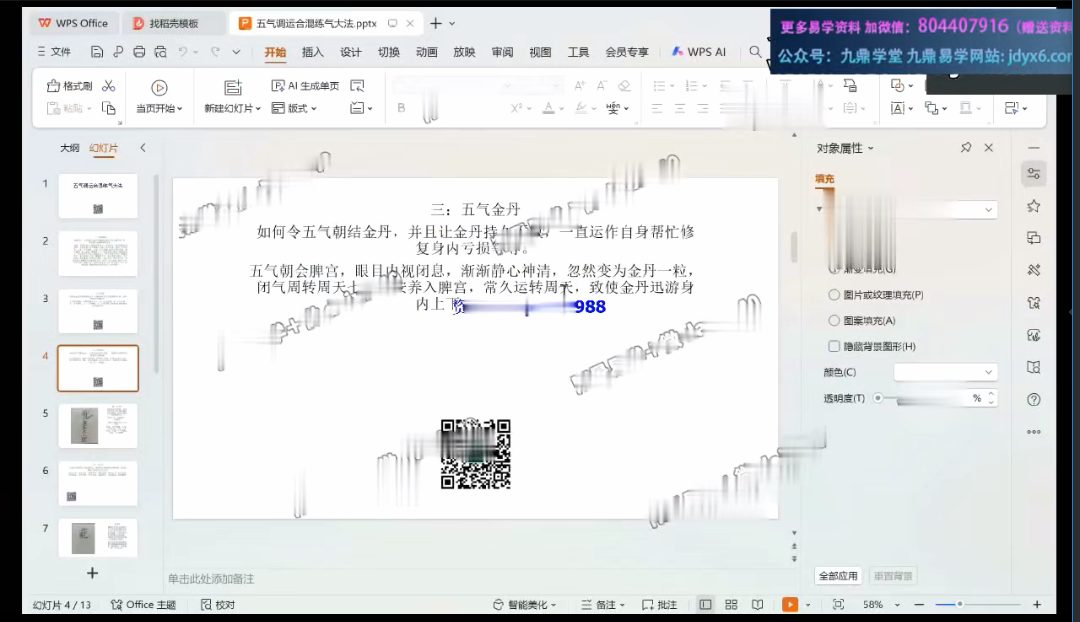The image size is (1080, 622).
Task: Select slide 5 thumbnail in the panel
Action: click(98, 425)
